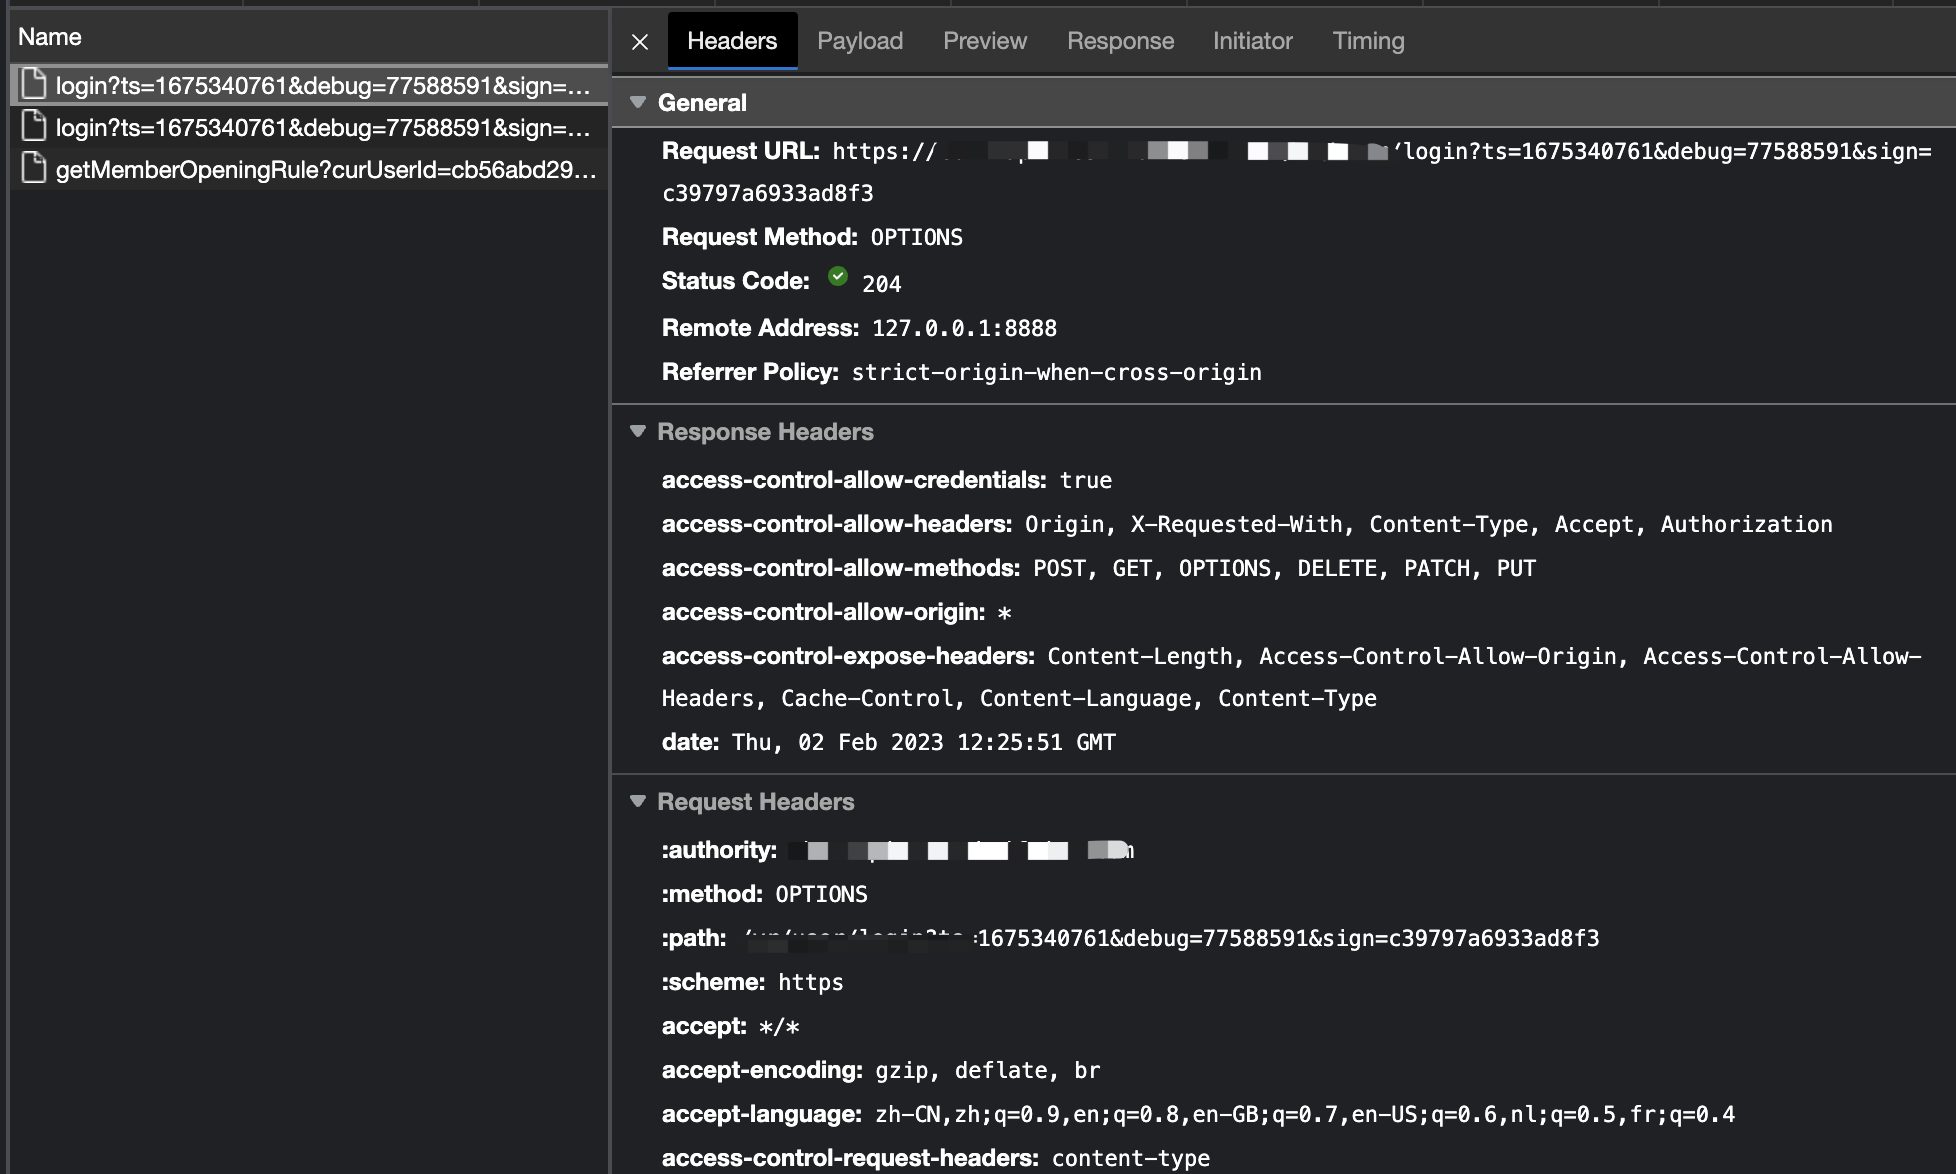Click the accept */* value

(779, 1026)
